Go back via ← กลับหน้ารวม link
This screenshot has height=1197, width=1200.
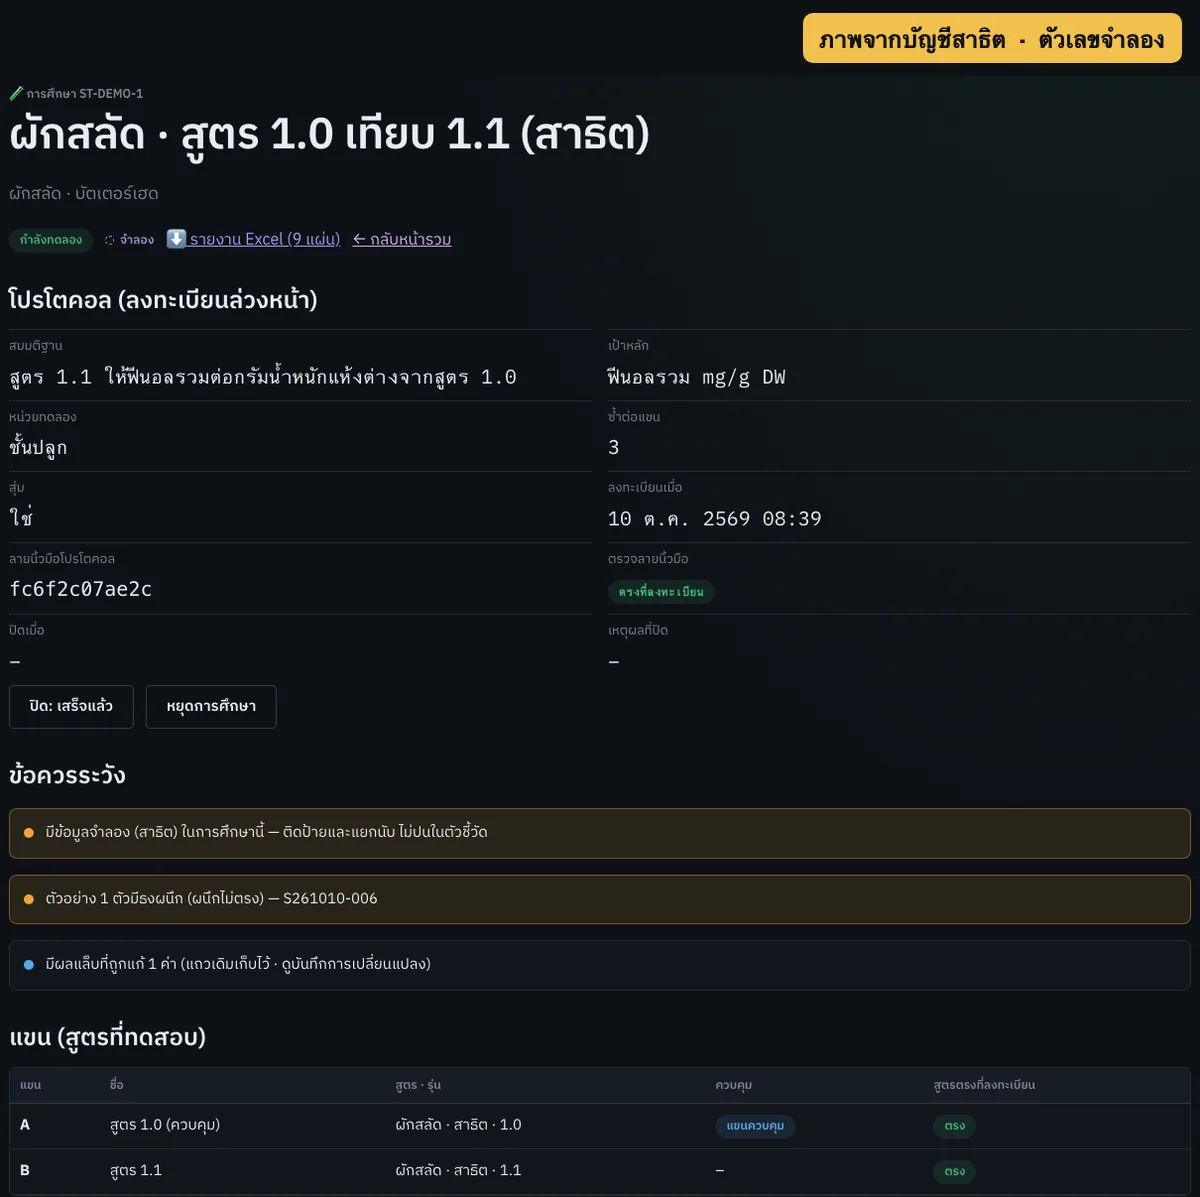click(x=402, y=239)
